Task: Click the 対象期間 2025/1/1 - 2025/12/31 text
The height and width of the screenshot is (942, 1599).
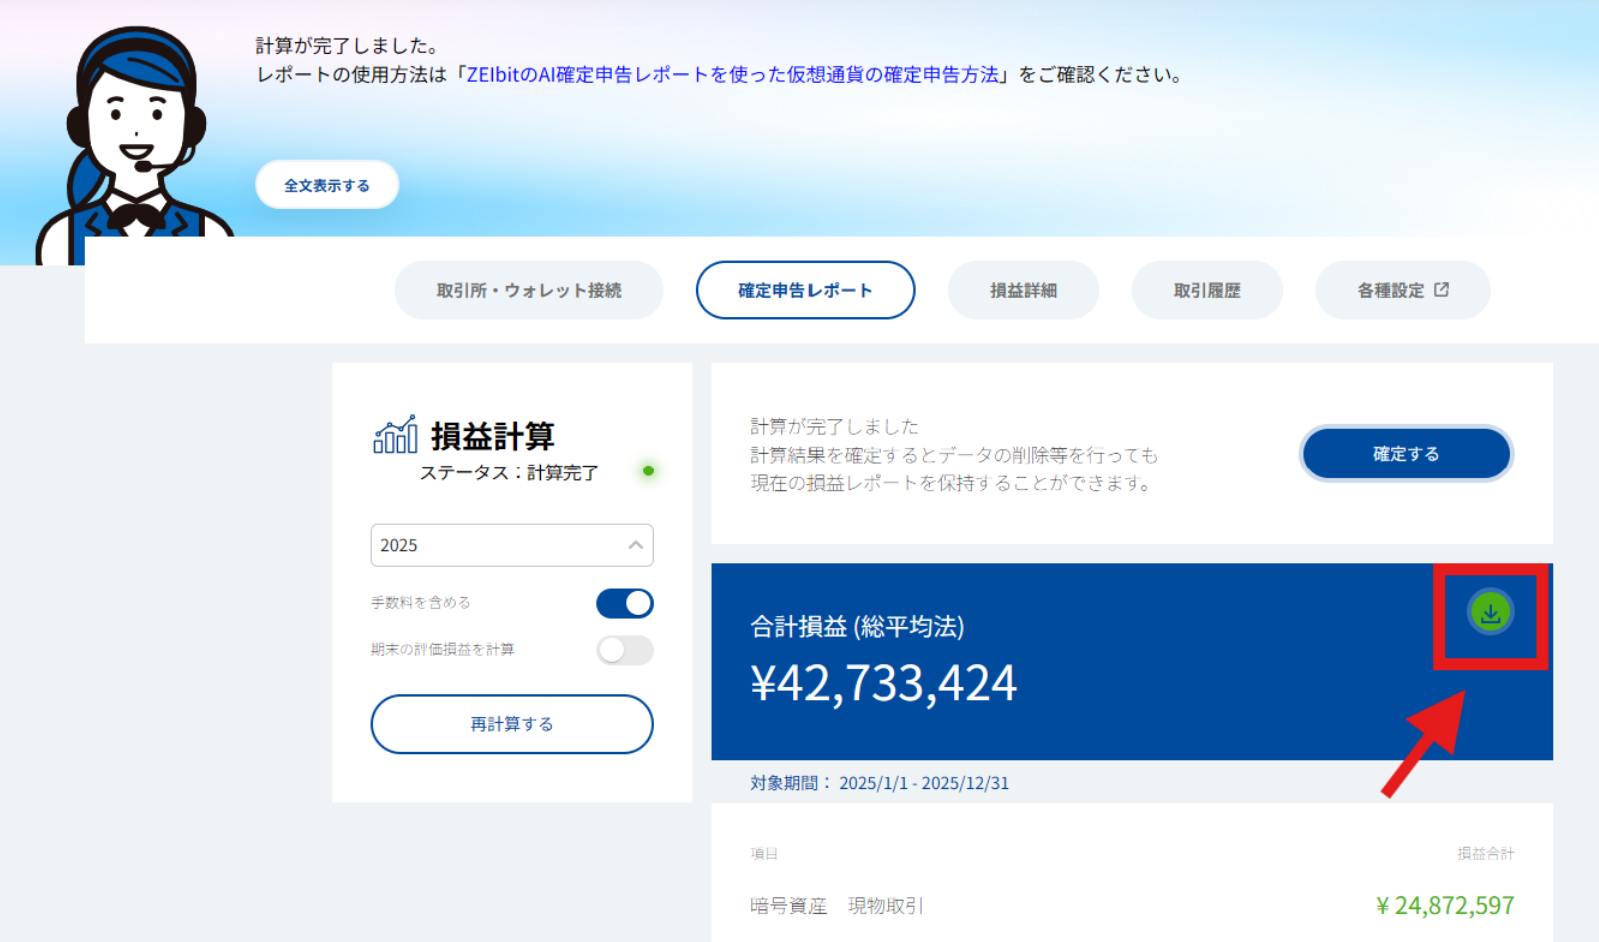Action: click(x=880, y=783)
